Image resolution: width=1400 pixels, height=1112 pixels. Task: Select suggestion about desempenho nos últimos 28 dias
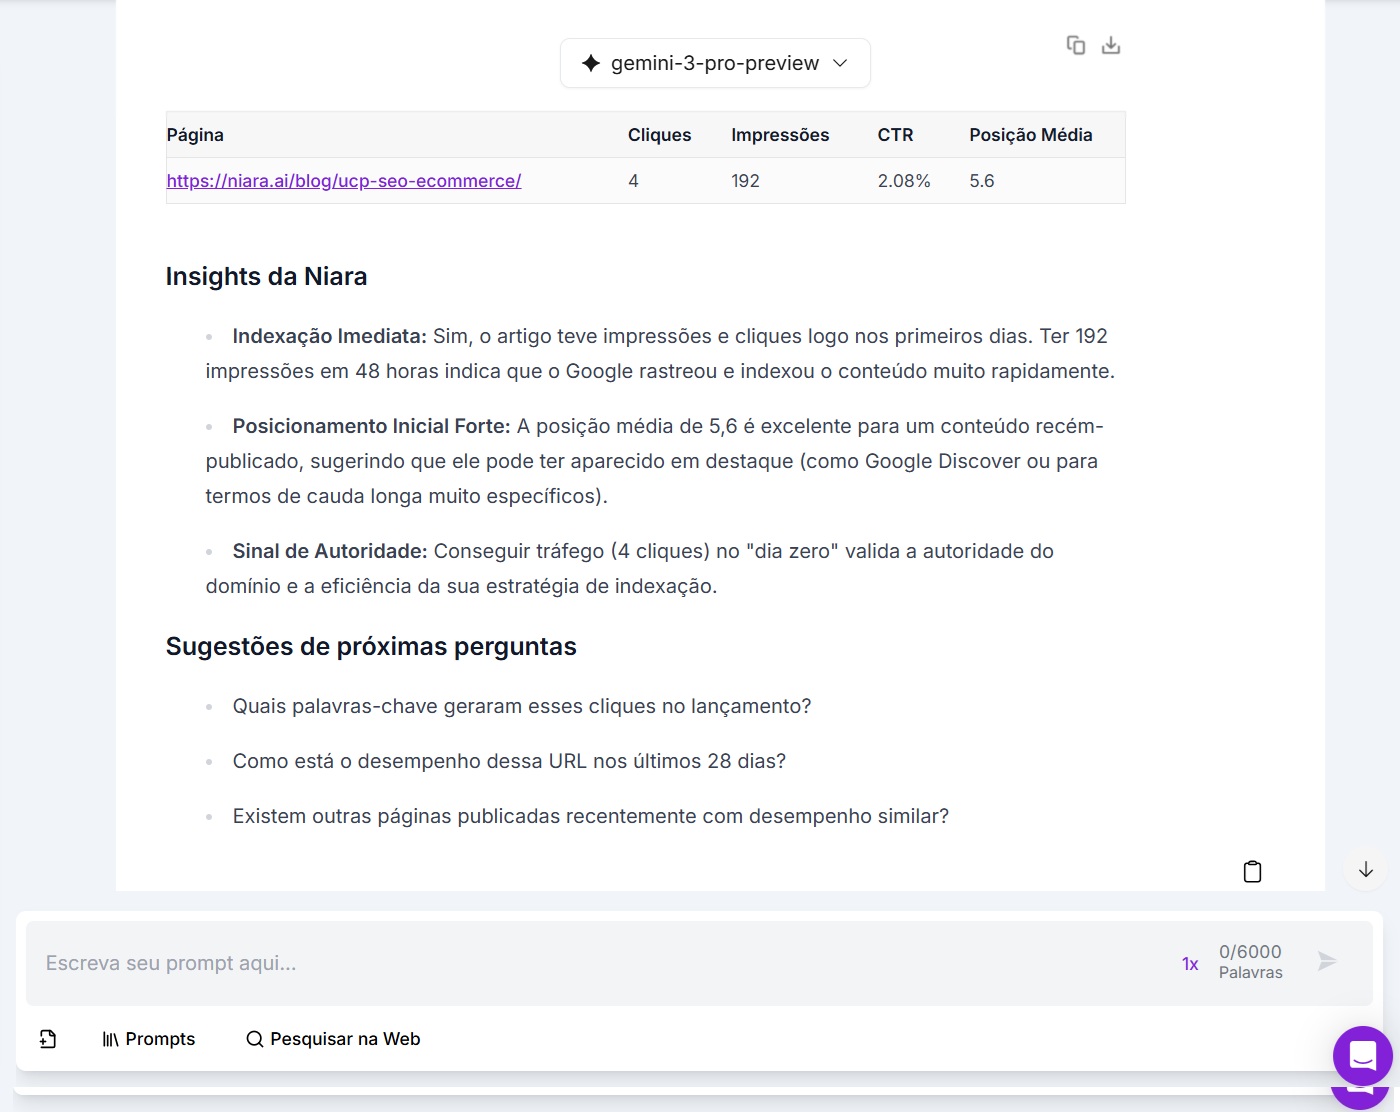tap(509, 761)
